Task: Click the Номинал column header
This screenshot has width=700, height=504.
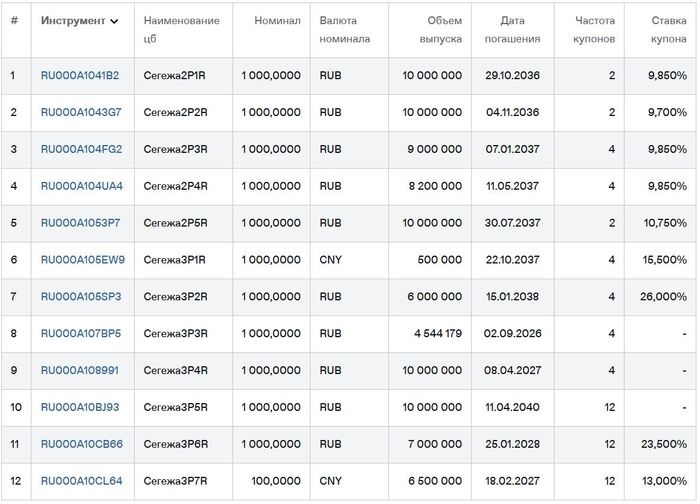Action: (277, 21)
